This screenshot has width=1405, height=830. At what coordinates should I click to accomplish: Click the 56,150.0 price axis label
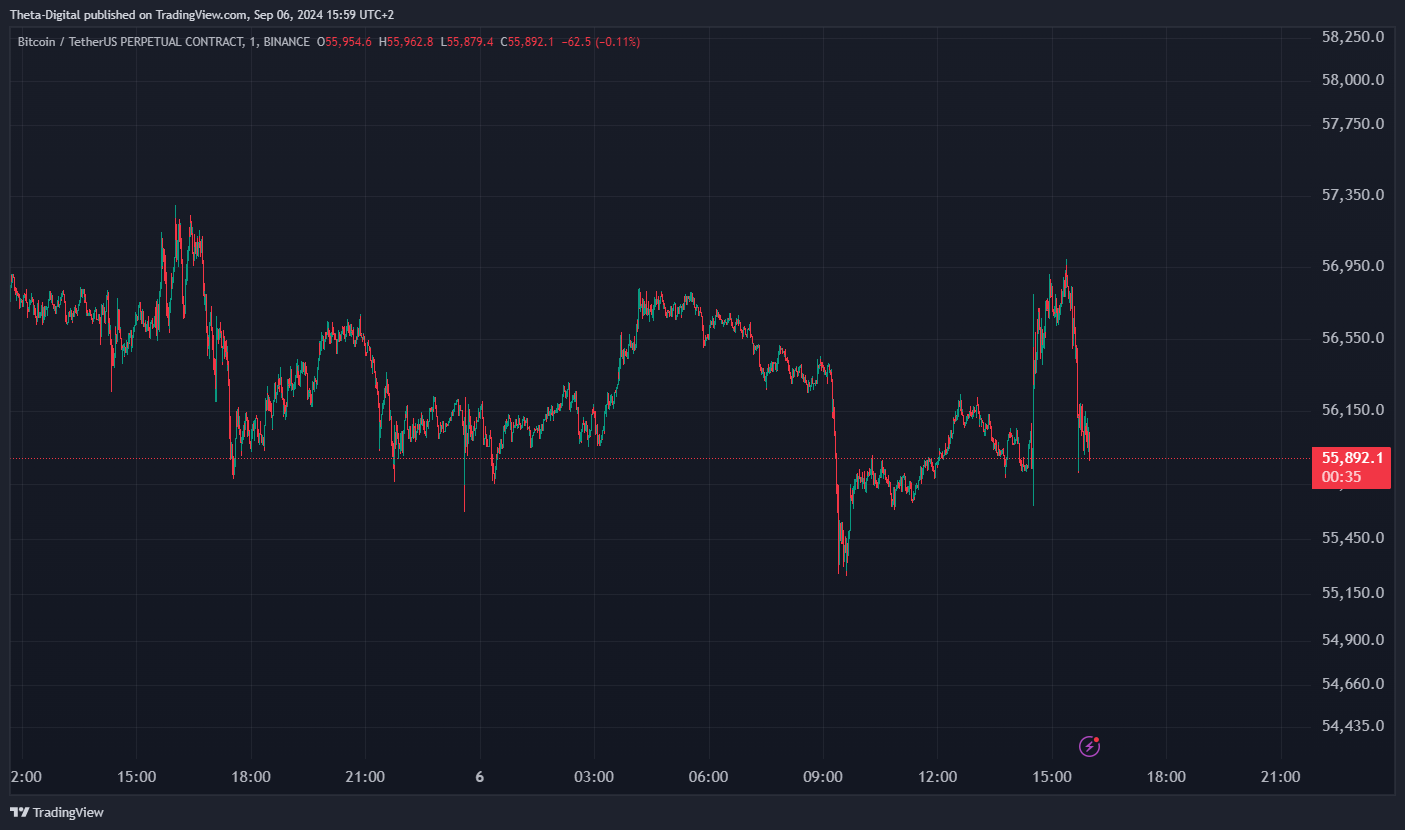(1352, 410)
